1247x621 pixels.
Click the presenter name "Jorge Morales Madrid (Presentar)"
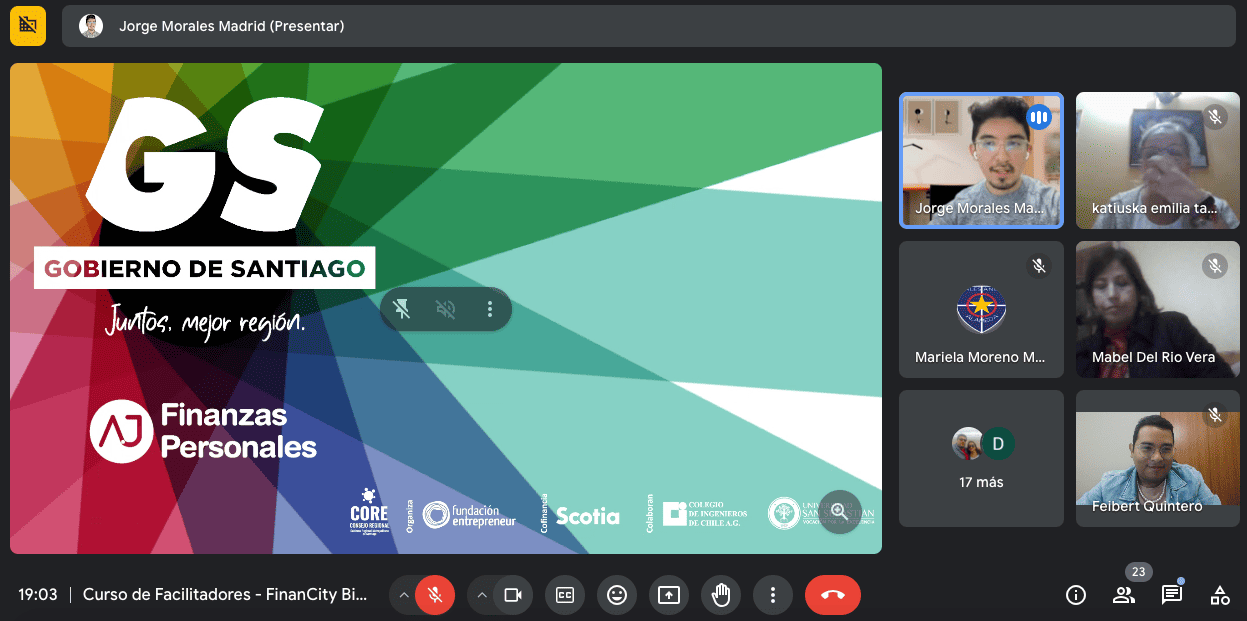coord(231,26)
